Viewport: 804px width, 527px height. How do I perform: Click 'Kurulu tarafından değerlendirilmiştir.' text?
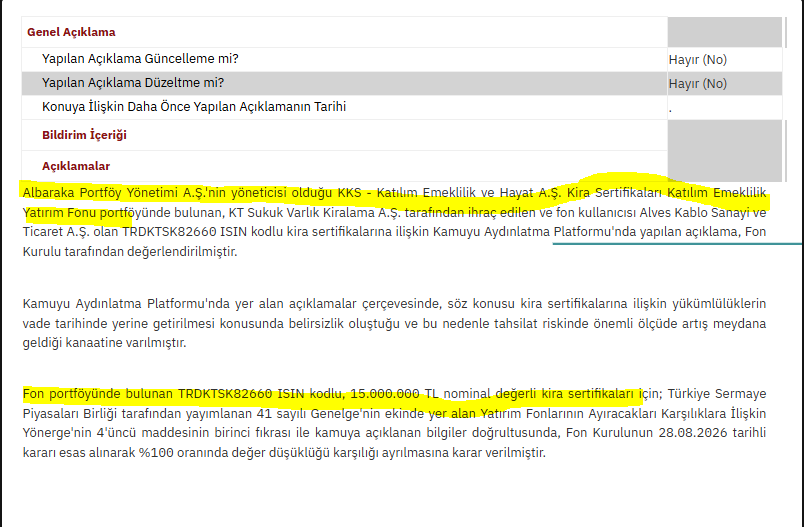tap(130, 252)
